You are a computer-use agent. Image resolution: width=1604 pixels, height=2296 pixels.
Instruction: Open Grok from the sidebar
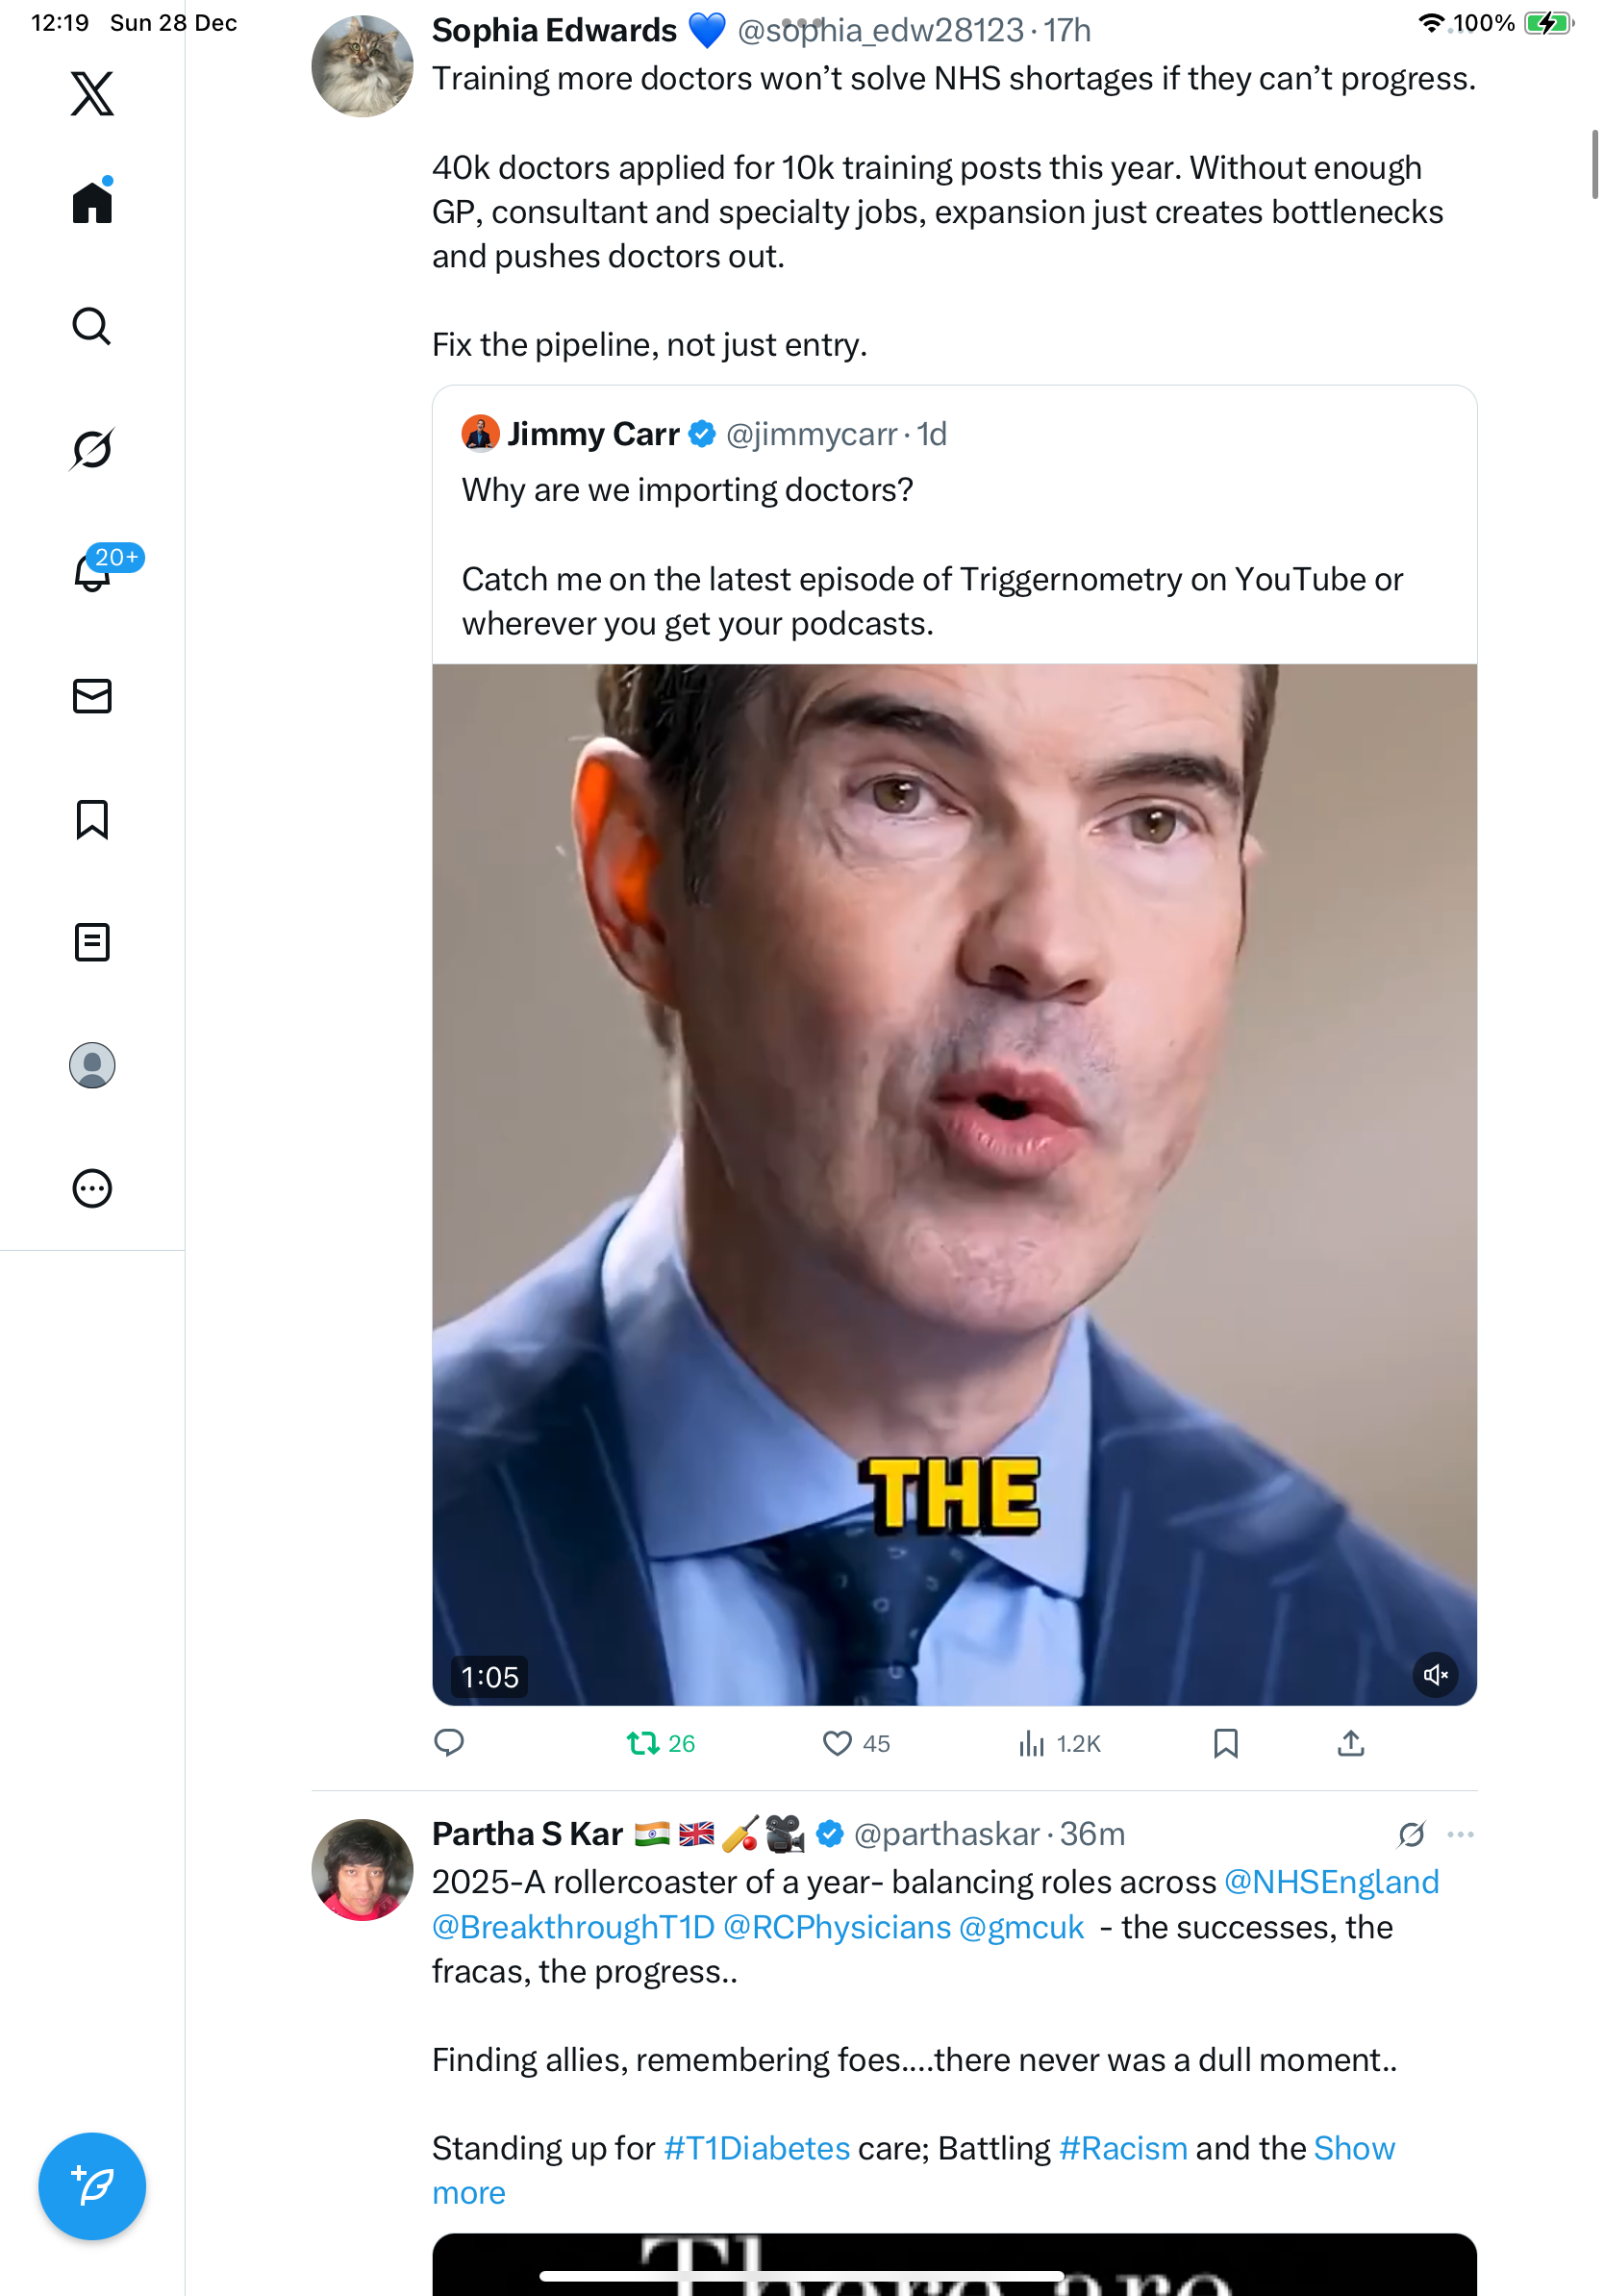(x=92, y=449)
